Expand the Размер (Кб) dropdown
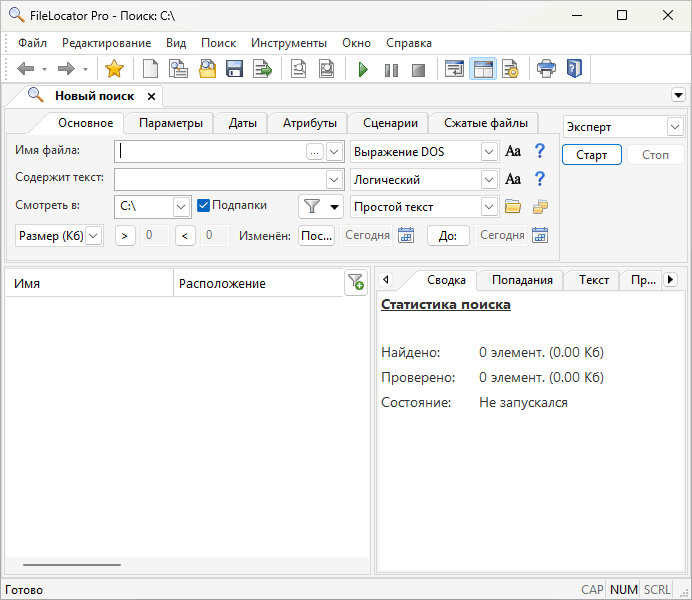Screen dimensions: 692x600 pyautogui.click(x=93, y=236)
